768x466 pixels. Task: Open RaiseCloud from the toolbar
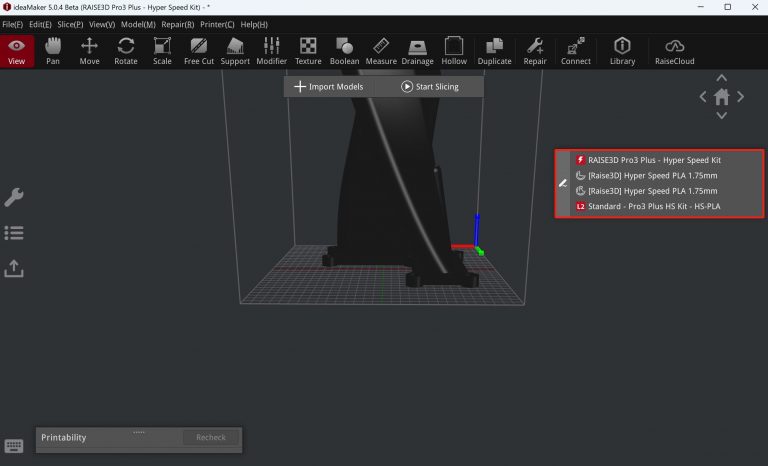point(674,51)
